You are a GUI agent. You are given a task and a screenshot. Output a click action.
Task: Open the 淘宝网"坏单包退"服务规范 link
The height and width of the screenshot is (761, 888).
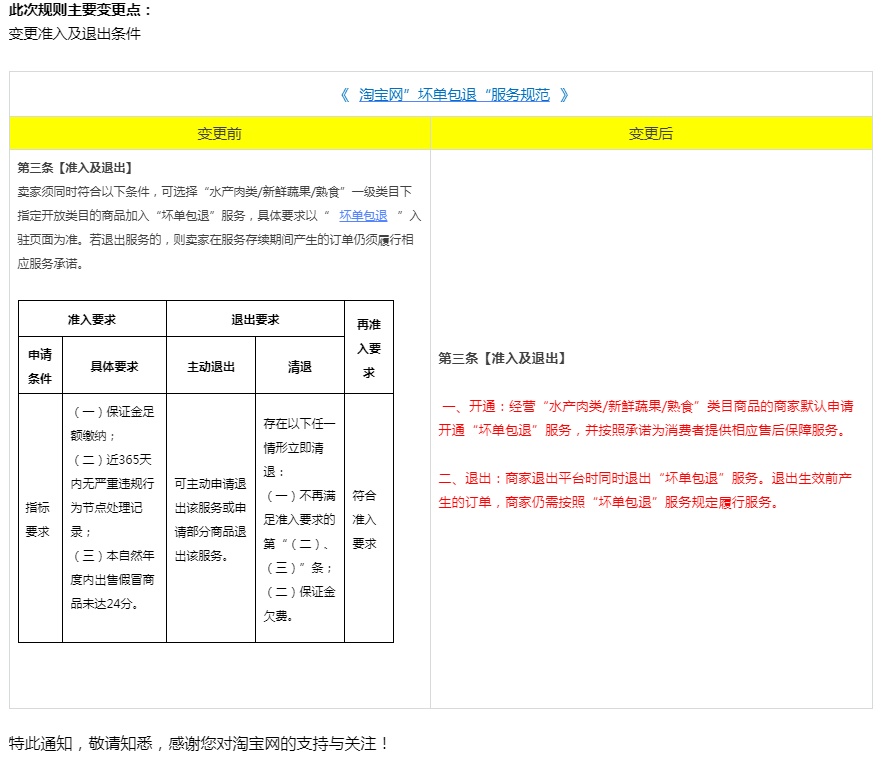pyautogui.click(x=454, y=95)
